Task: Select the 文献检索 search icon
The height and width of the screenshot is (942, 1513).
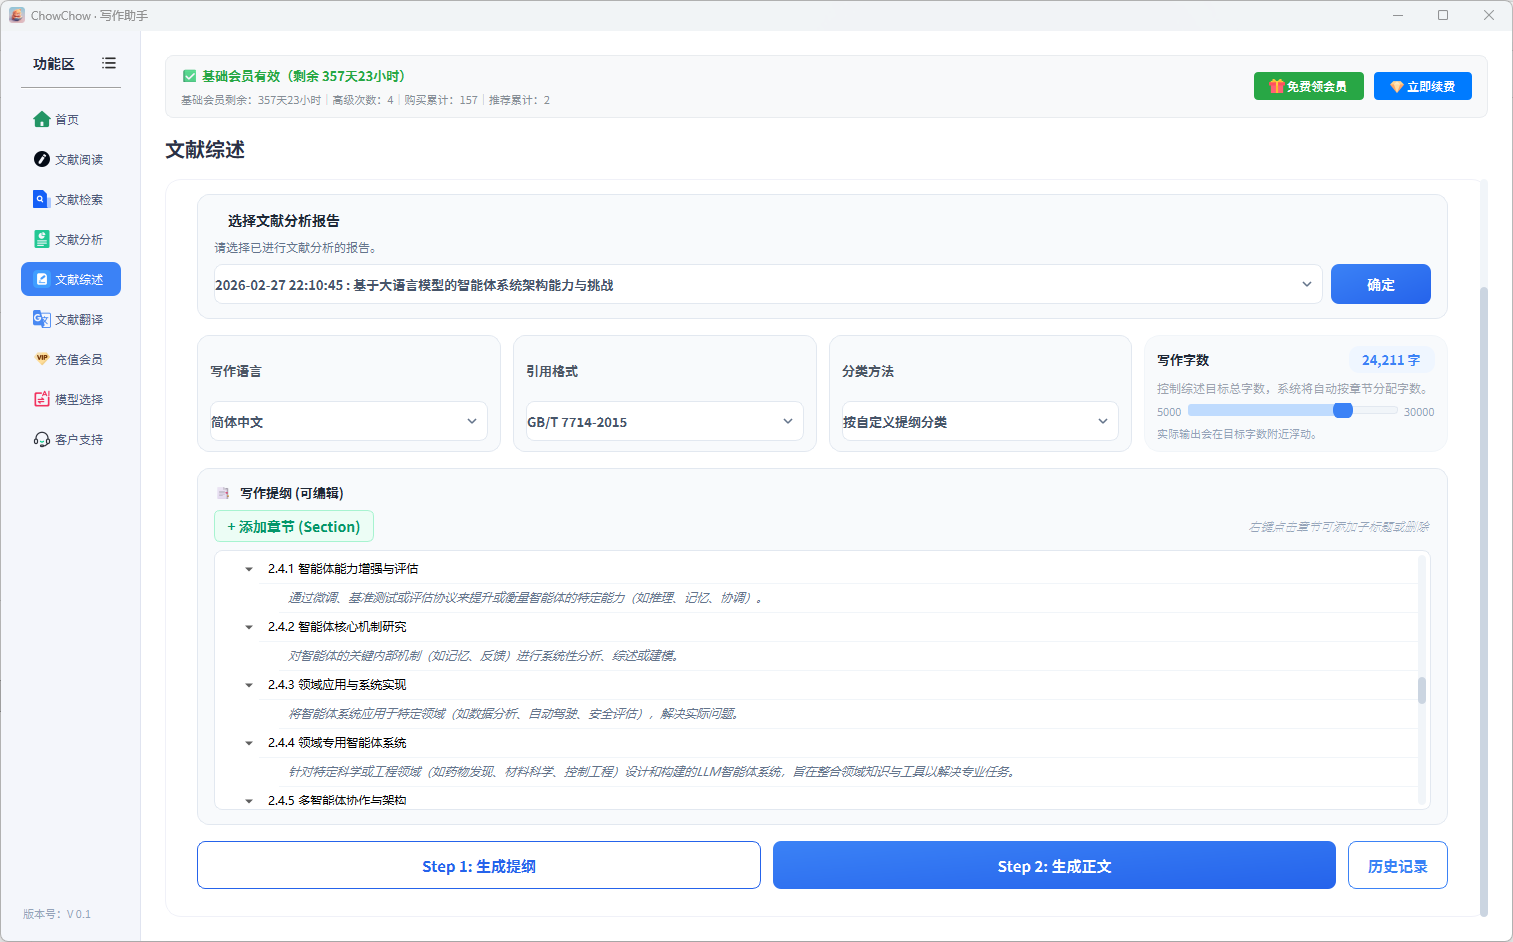Action: (41, 200)
